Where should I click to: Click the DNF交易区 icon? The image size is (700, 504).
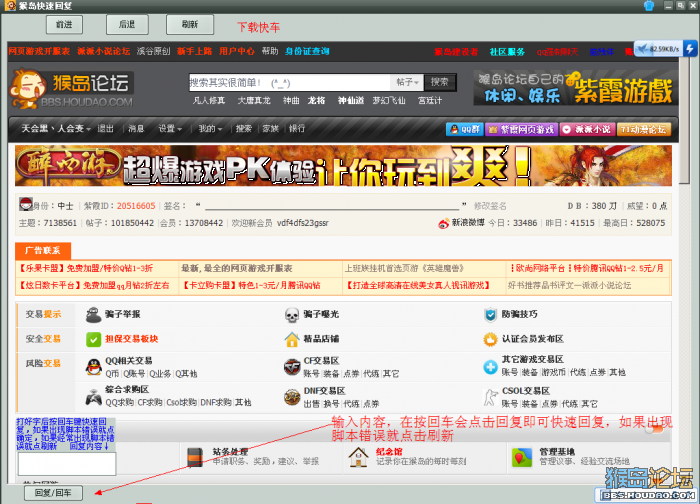[292, 397]
